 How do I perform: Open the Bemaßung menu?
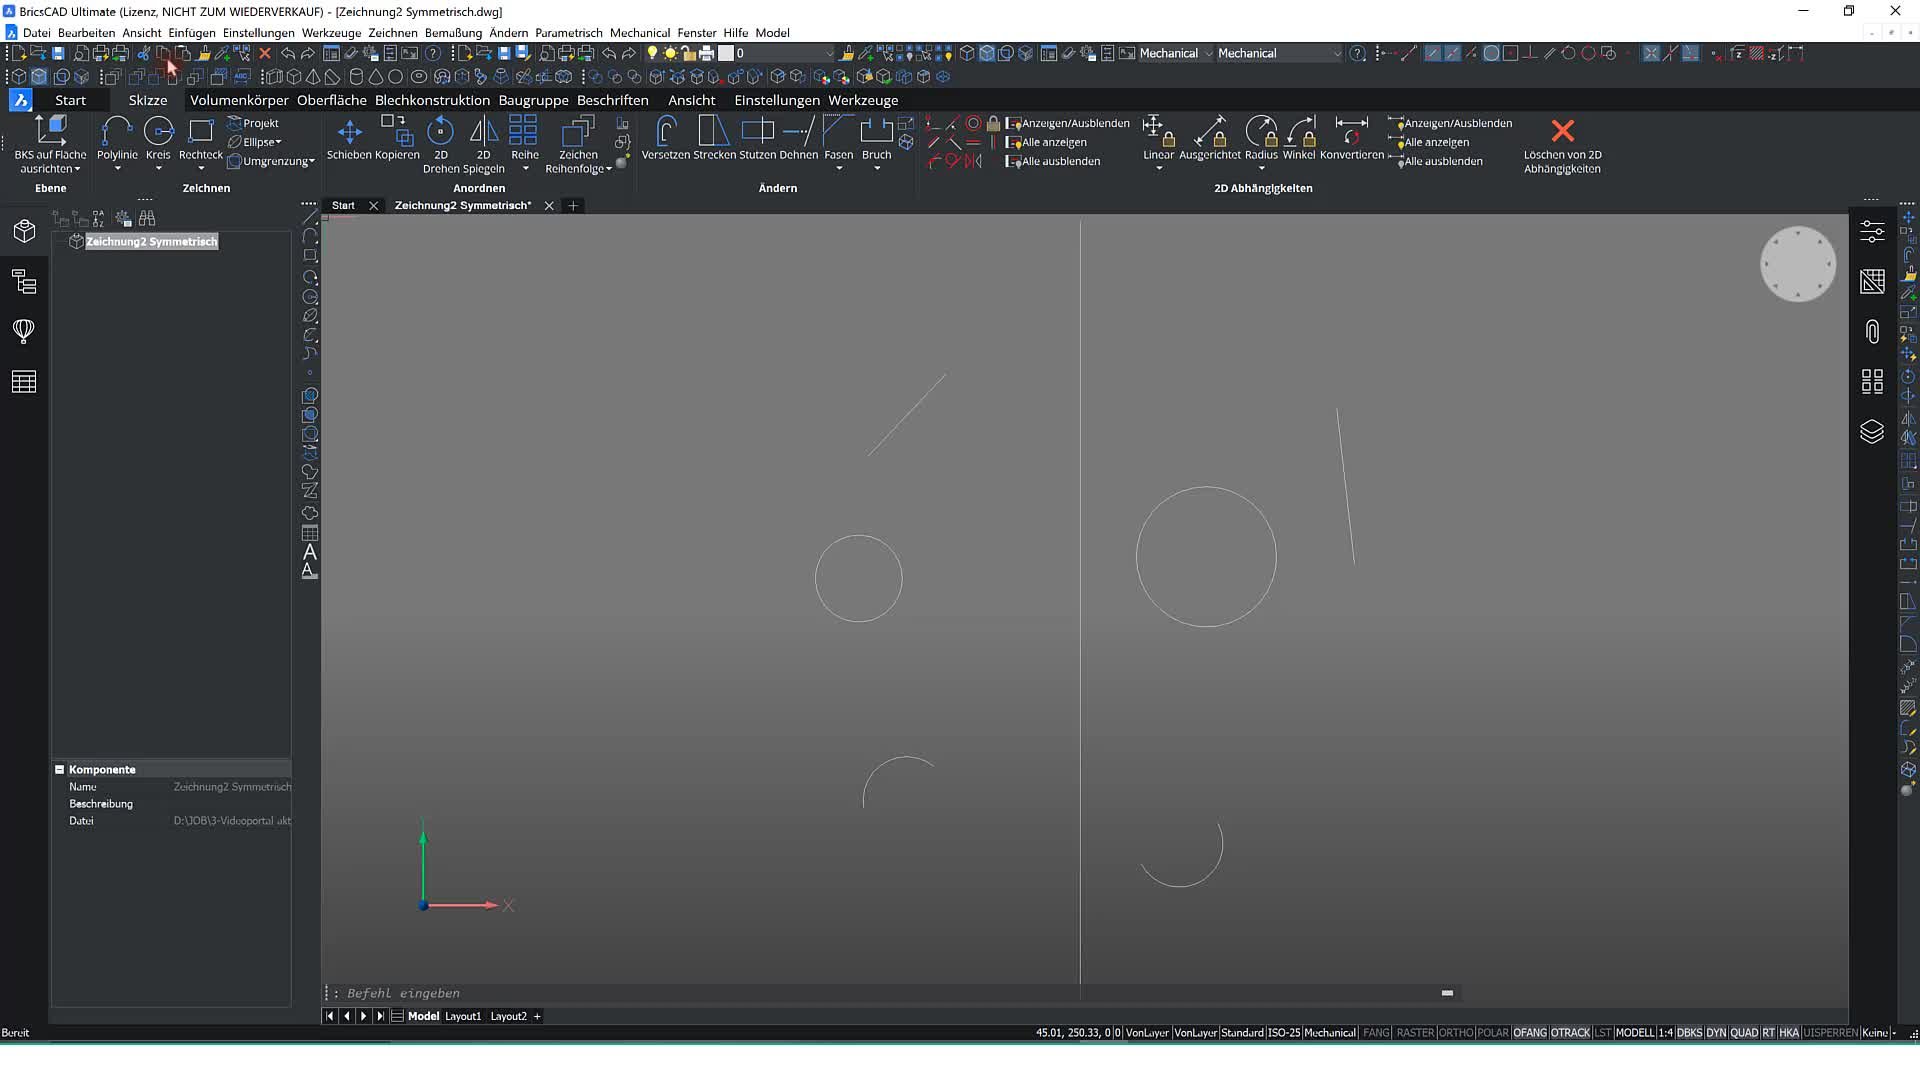click(453, 33)
